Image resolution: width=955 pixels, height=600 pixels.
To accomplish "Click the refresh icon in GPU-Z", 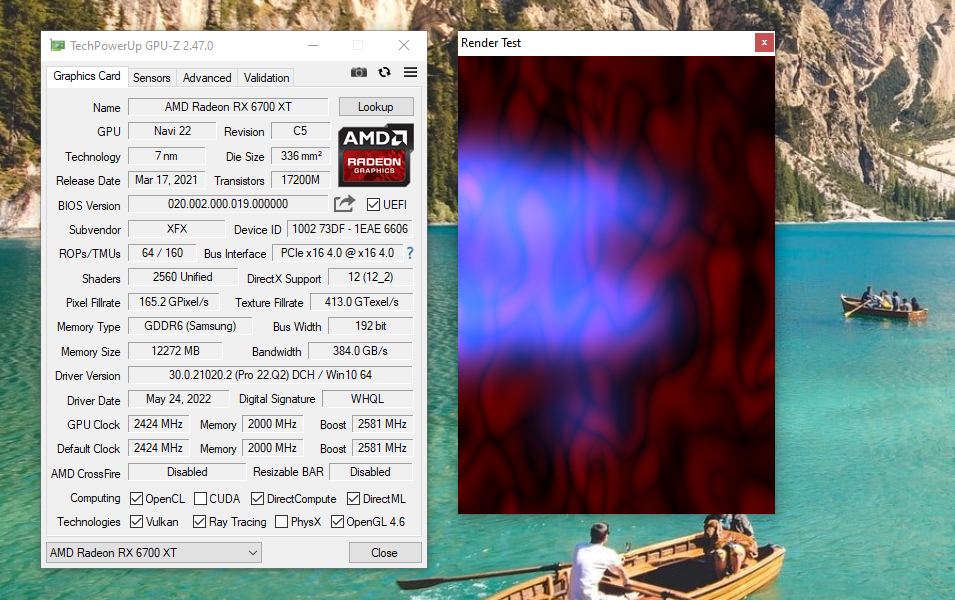I will coord(384,72).
